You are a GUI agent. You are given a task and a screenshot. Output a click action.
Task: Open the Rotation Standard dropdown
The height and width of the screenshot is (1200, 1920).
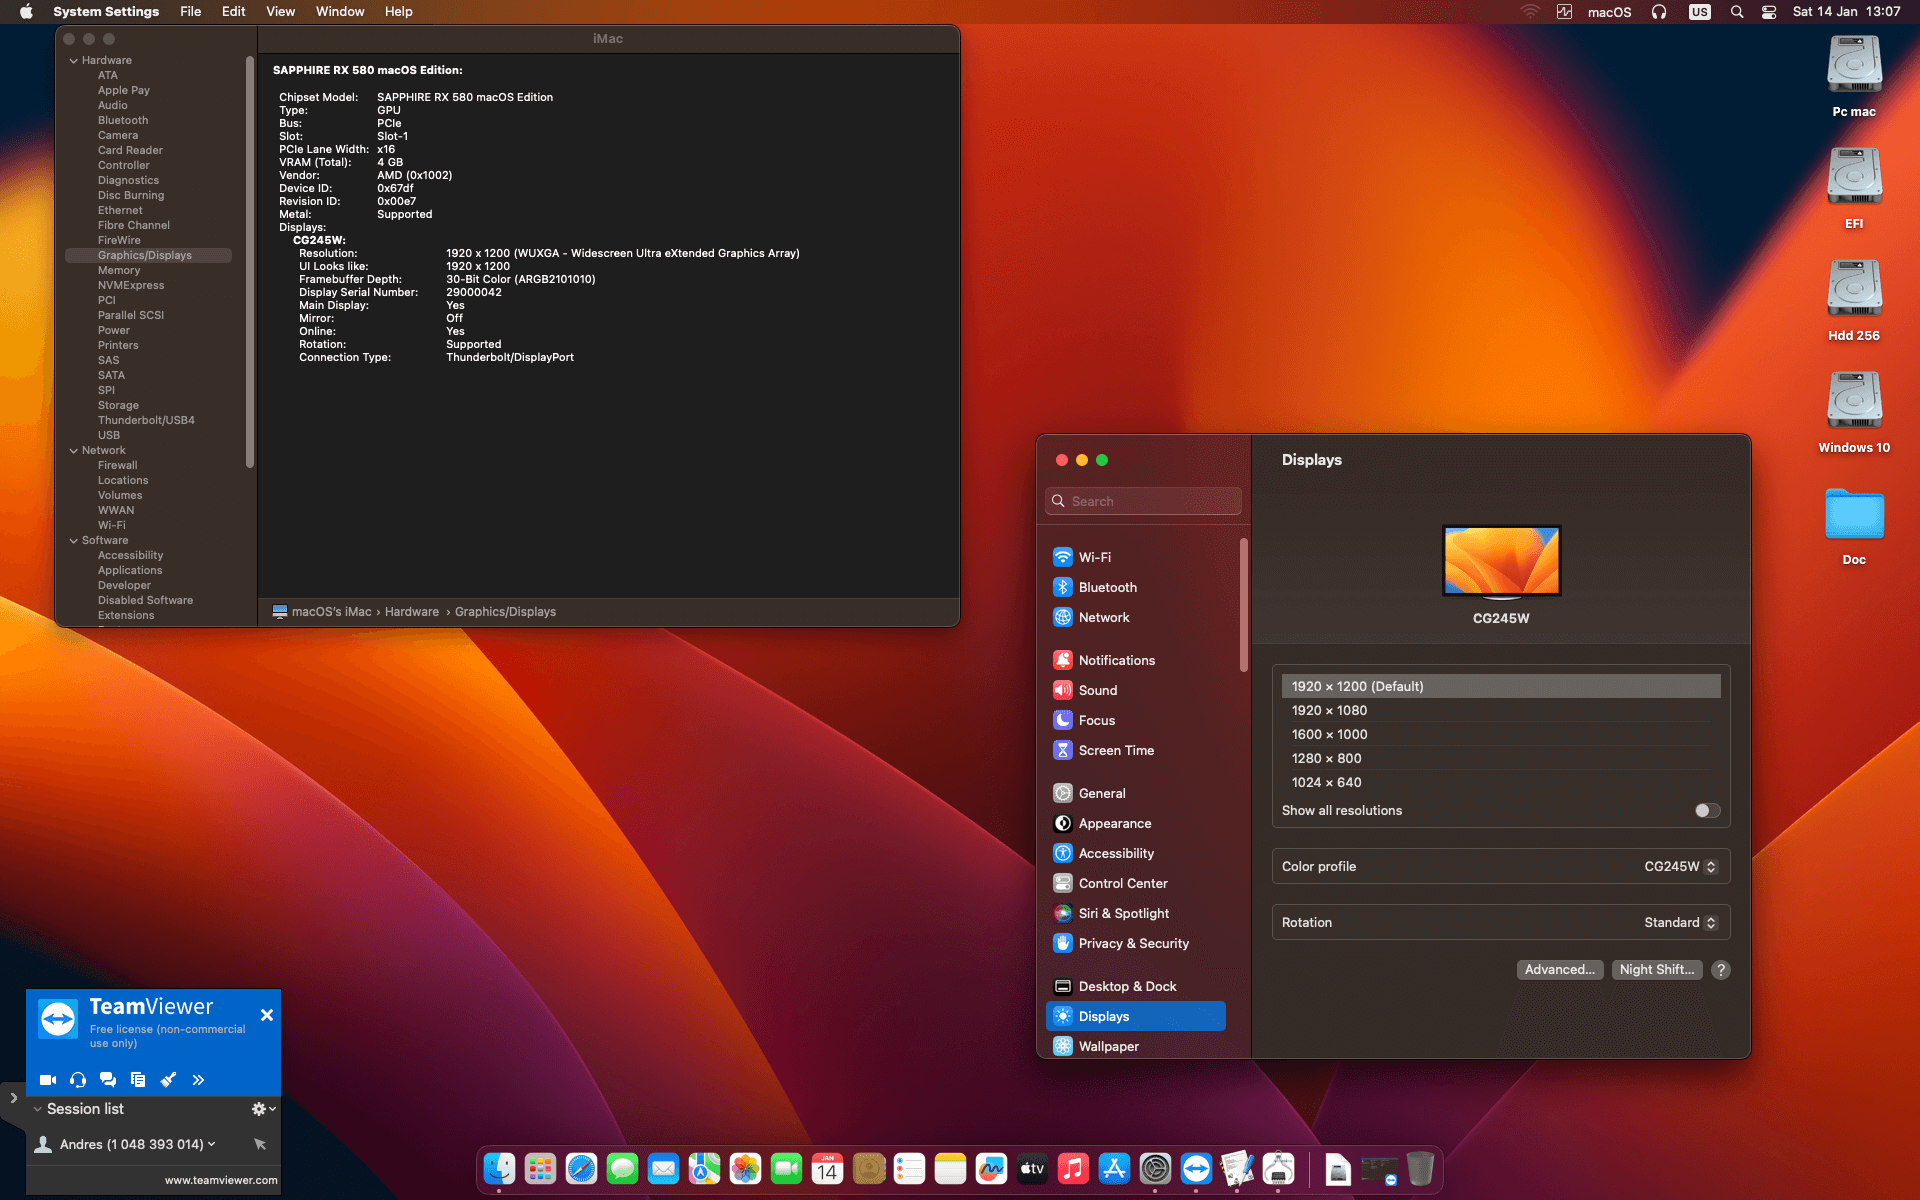point(1680,922)
